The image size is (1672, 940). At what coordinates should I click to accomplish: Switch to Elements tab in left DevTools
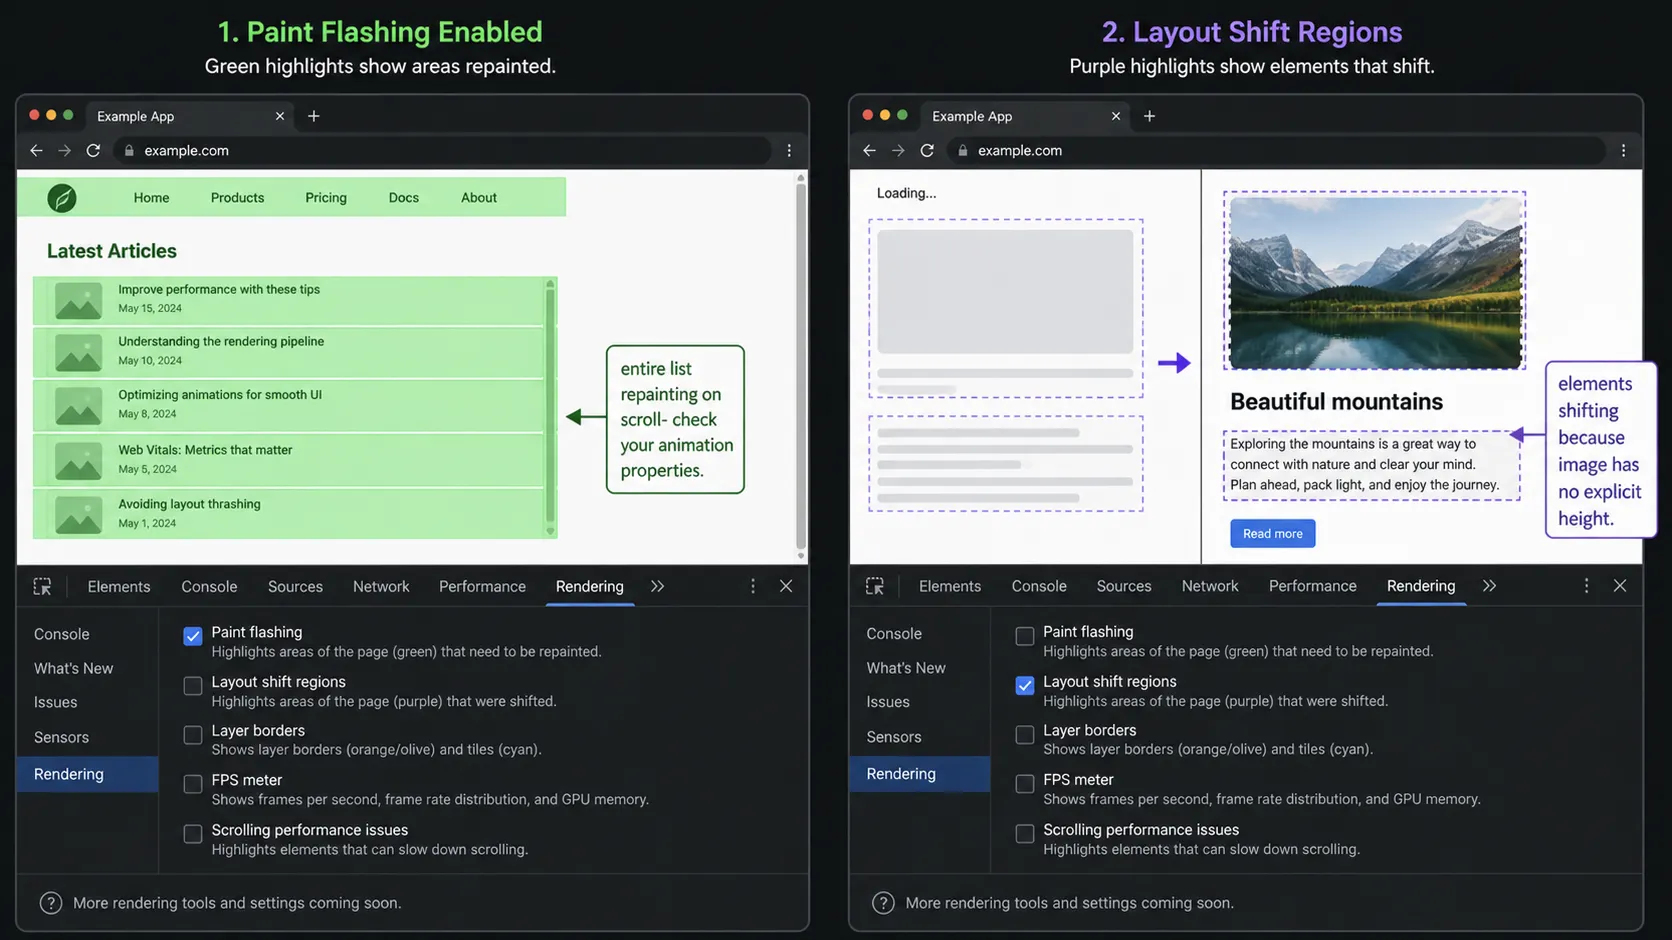click(119, 586)
